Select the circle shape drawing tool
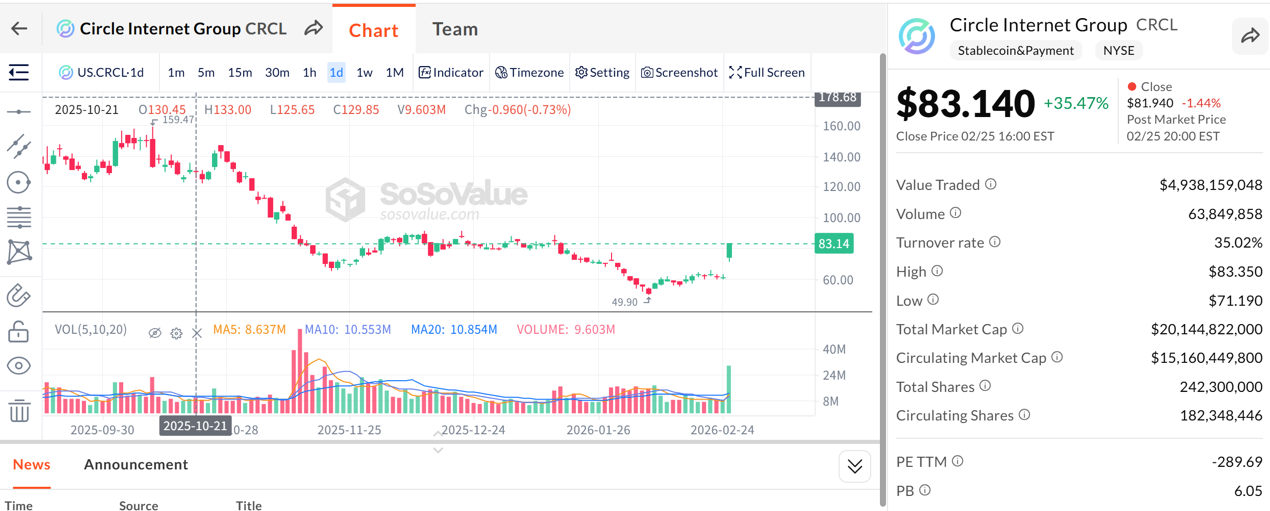The height and width of the screenshot is (511, 1270). pyautogui.click(x=18, y=182)
